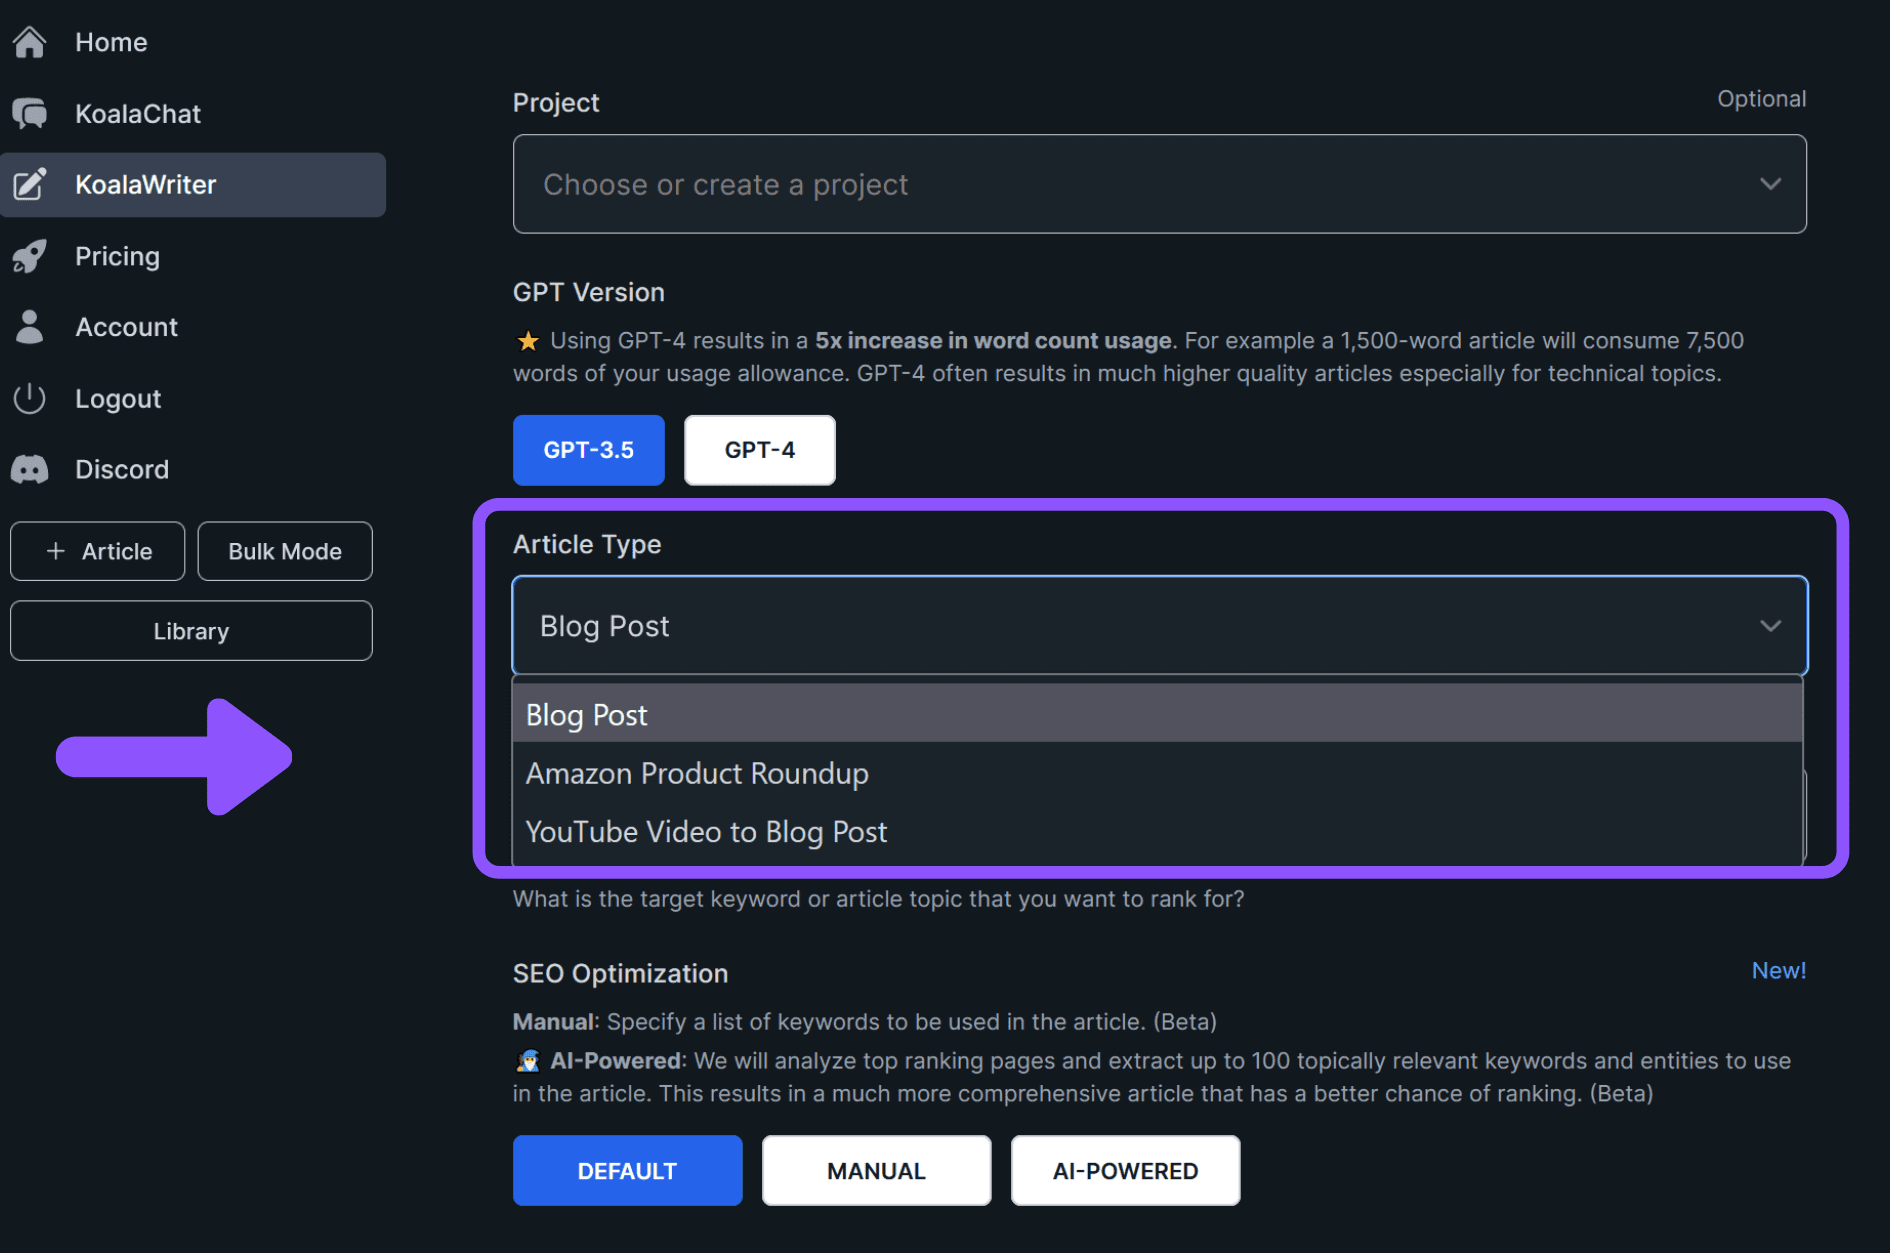Click the KoalaWriter pencil edit icon
Screen dimensions: 1890x1253
click(30, 185)
